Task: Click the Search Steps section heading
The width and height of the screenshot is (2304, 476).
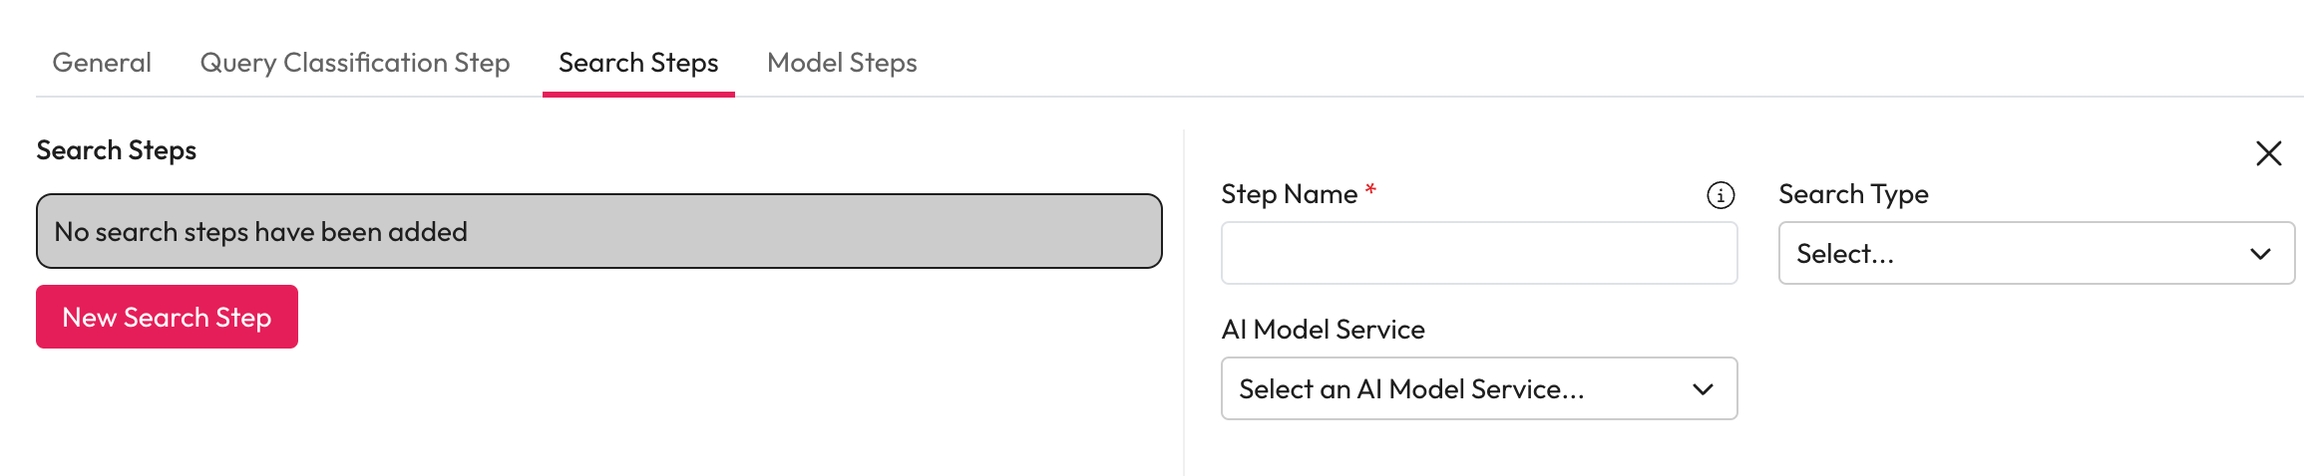Action: pyautogui.click(x=116, y=150)
